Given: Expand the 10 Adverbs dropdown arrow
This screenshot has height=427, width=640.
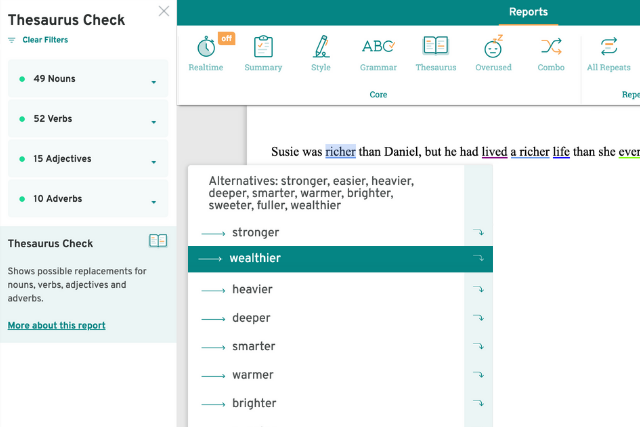Looking at the screenshot, I should click(153, 202).
